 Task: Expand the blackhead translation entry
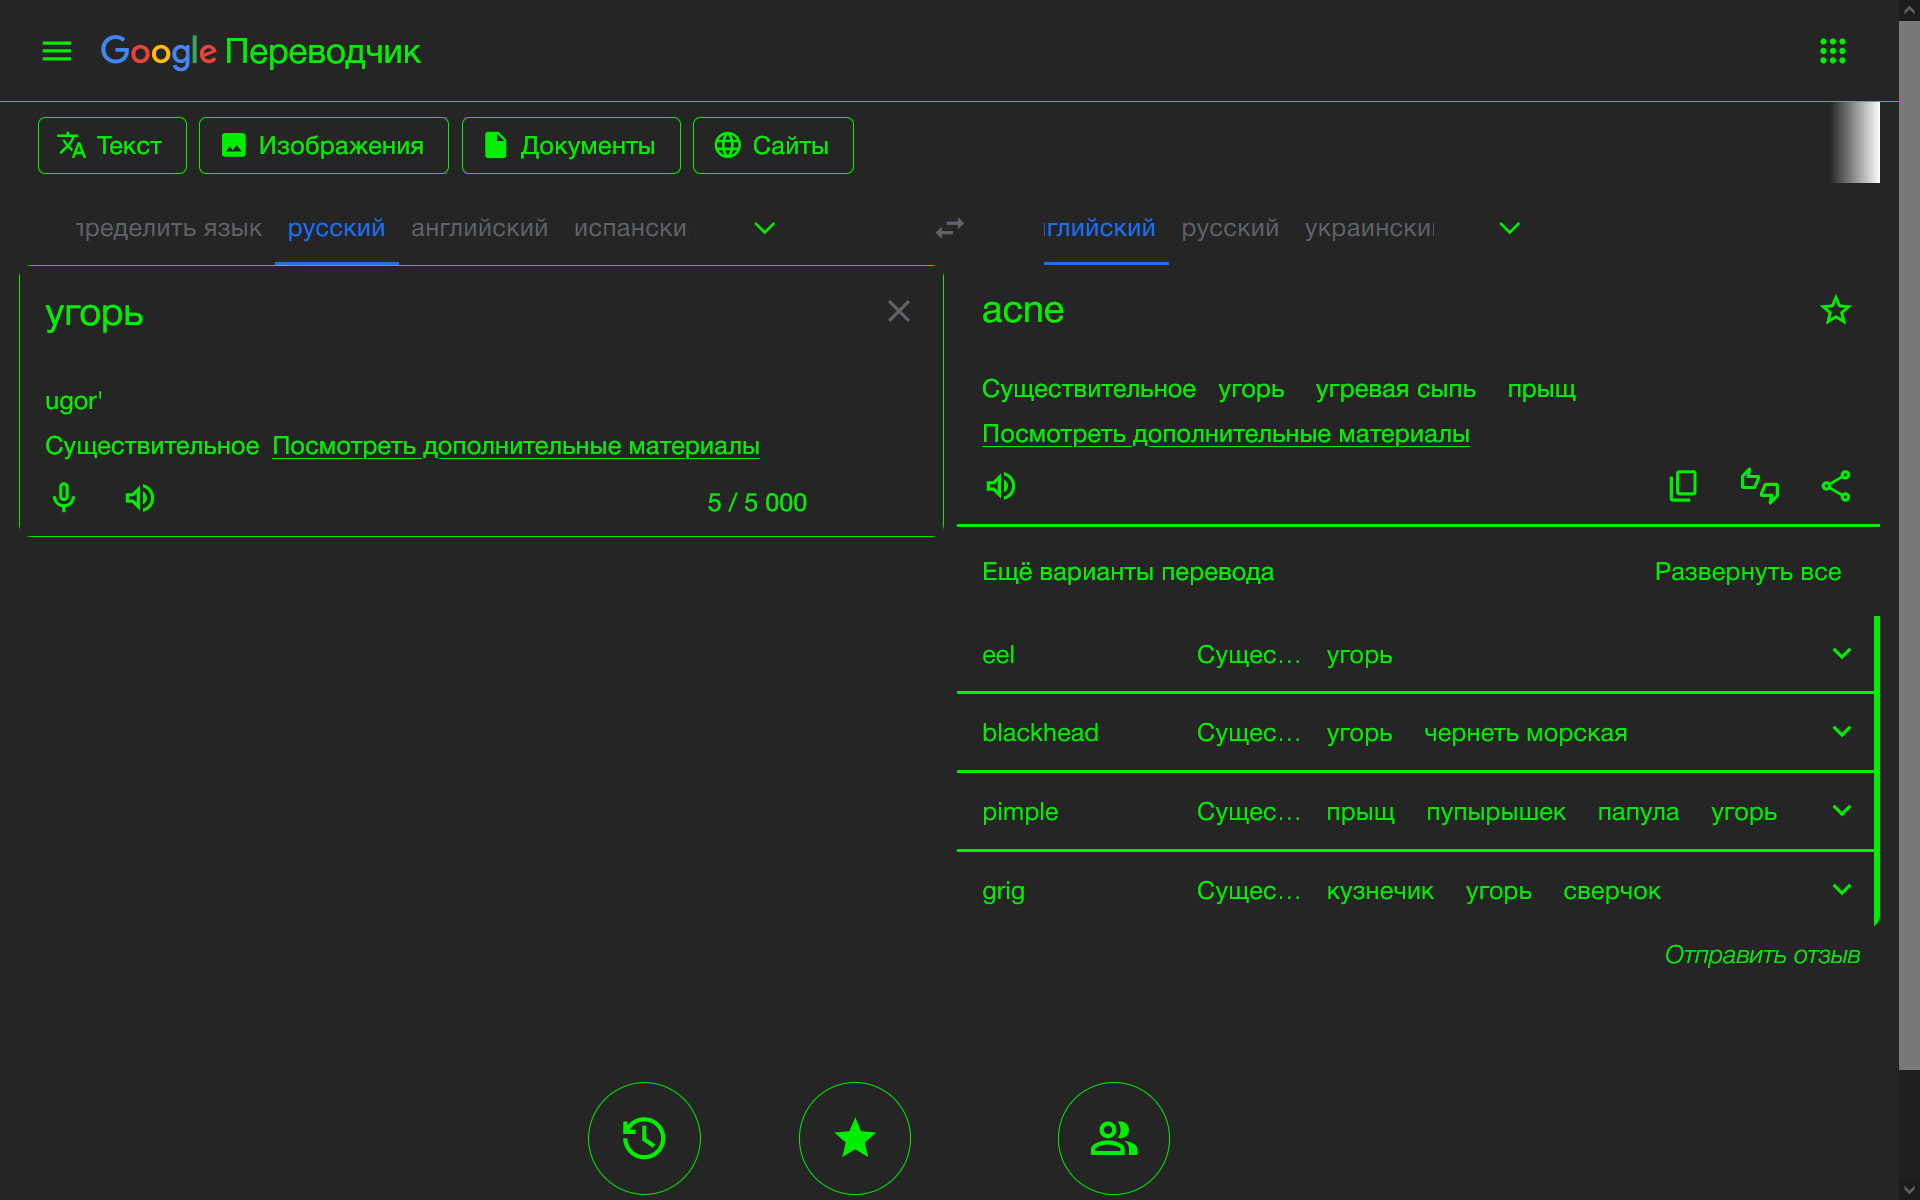click(1841, 732)
